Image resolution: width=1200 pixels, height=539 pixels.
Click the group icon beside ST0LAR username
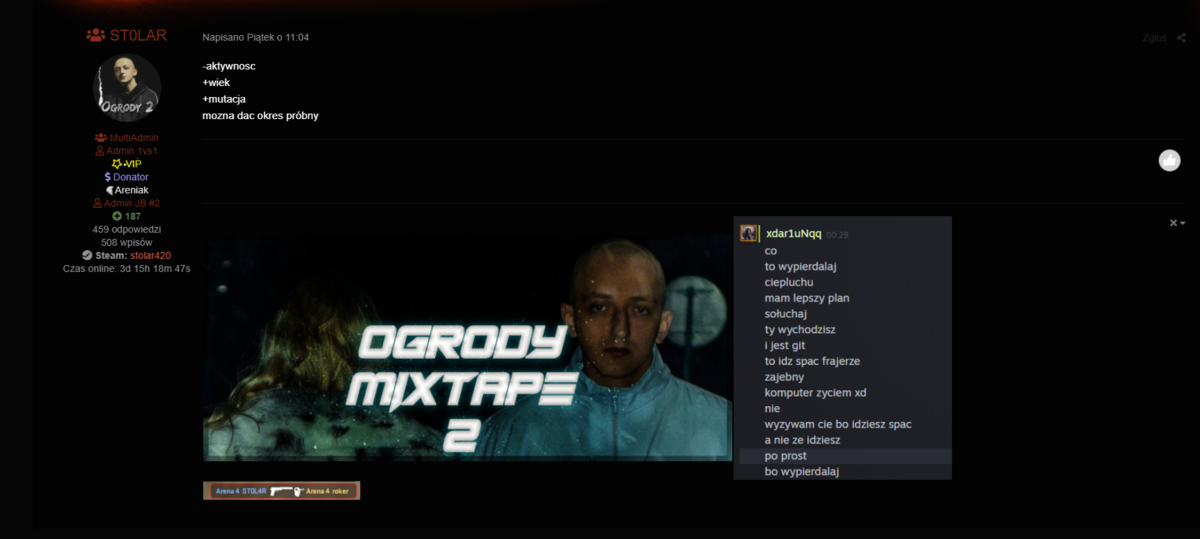96,35
